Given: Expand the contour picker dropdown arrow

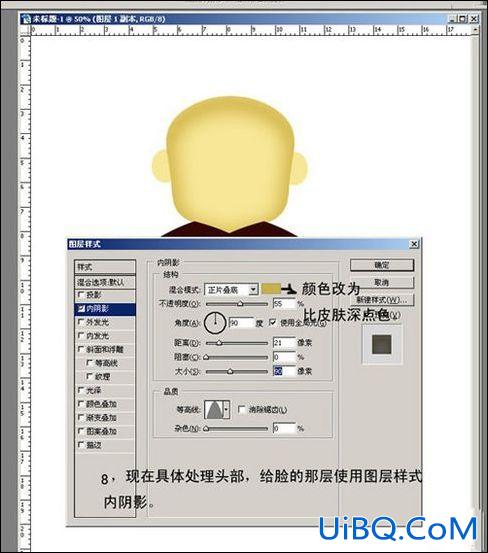Looking at the screenshot, I should 227,409.
